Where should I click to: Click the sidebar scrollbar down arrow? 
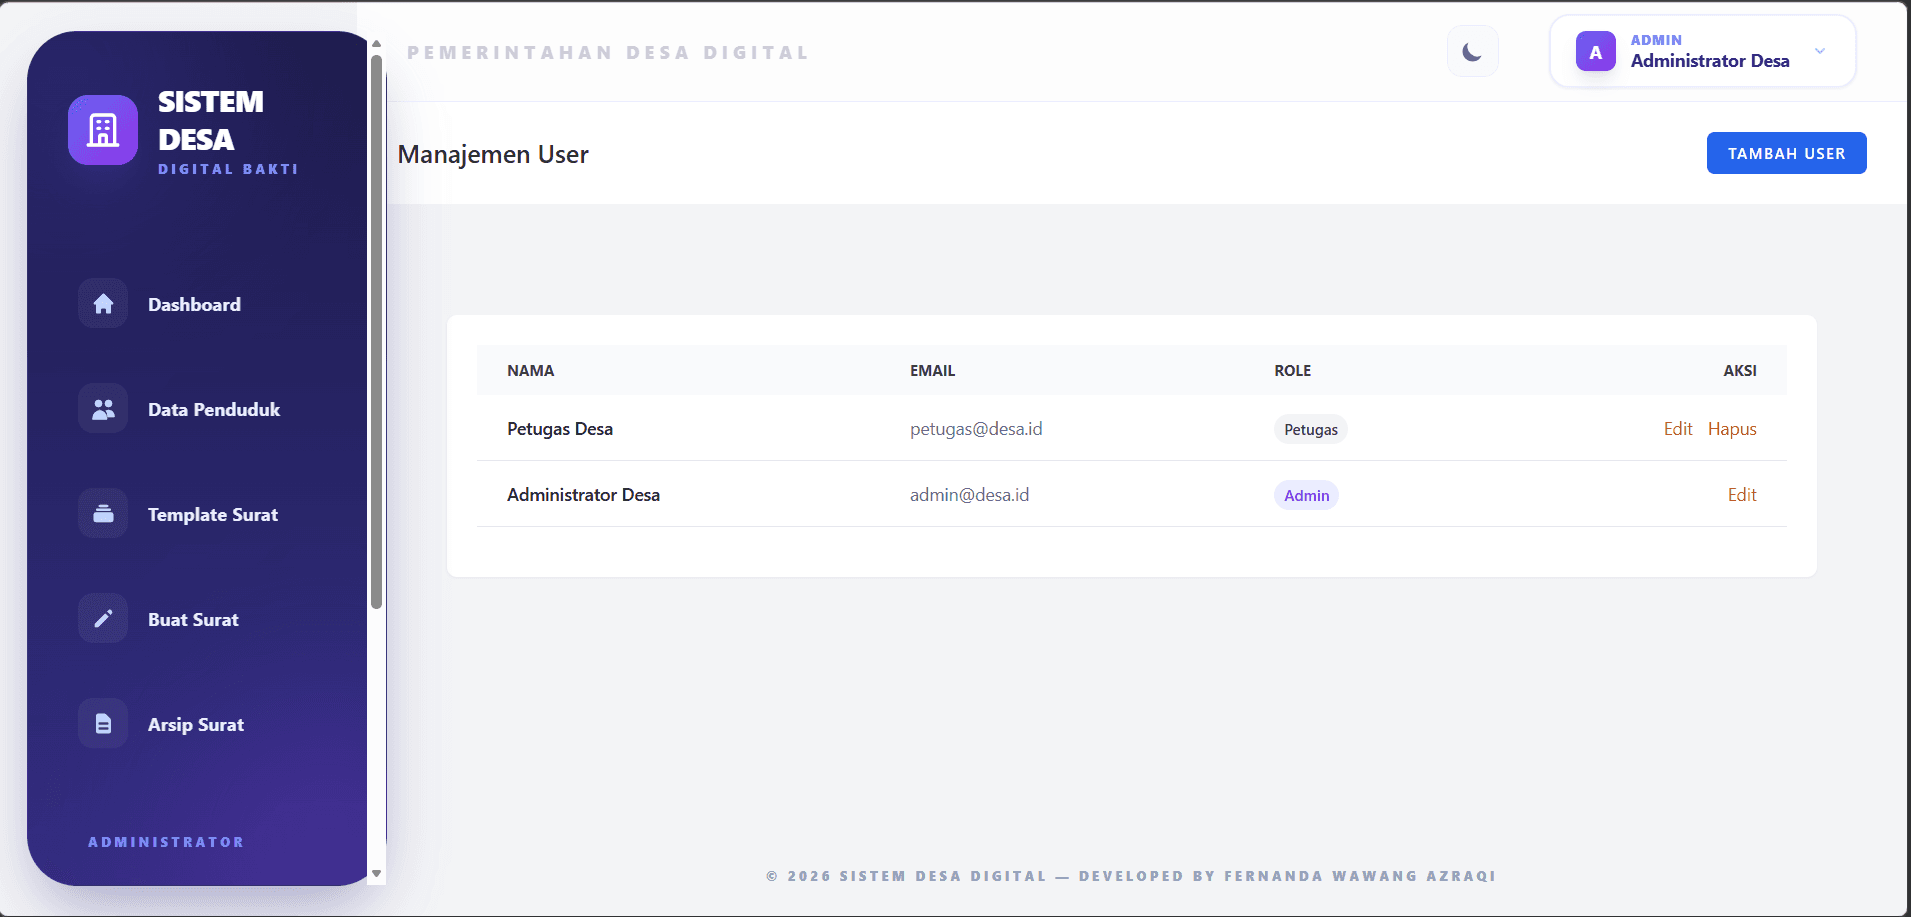(377, 873)
